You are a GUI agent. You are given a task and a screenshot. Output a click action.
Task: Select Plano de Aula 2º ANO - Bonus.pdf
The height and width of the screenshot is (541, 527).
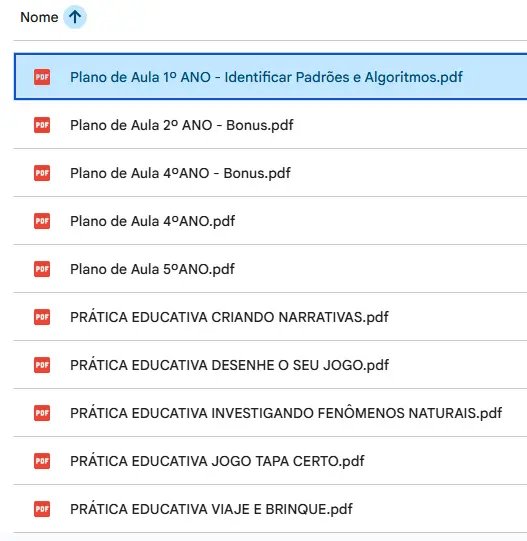[x=182, y=125]
